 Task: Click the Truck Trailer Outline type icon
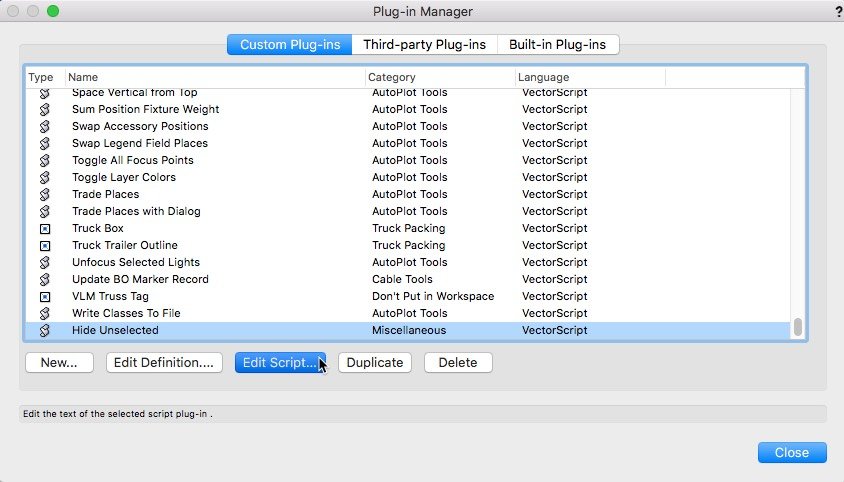(44, 245)
